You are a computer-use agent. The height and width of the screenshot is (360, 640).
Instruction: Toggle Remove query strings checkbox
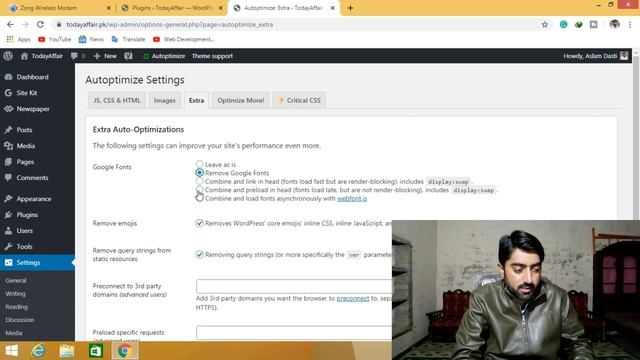199,254
